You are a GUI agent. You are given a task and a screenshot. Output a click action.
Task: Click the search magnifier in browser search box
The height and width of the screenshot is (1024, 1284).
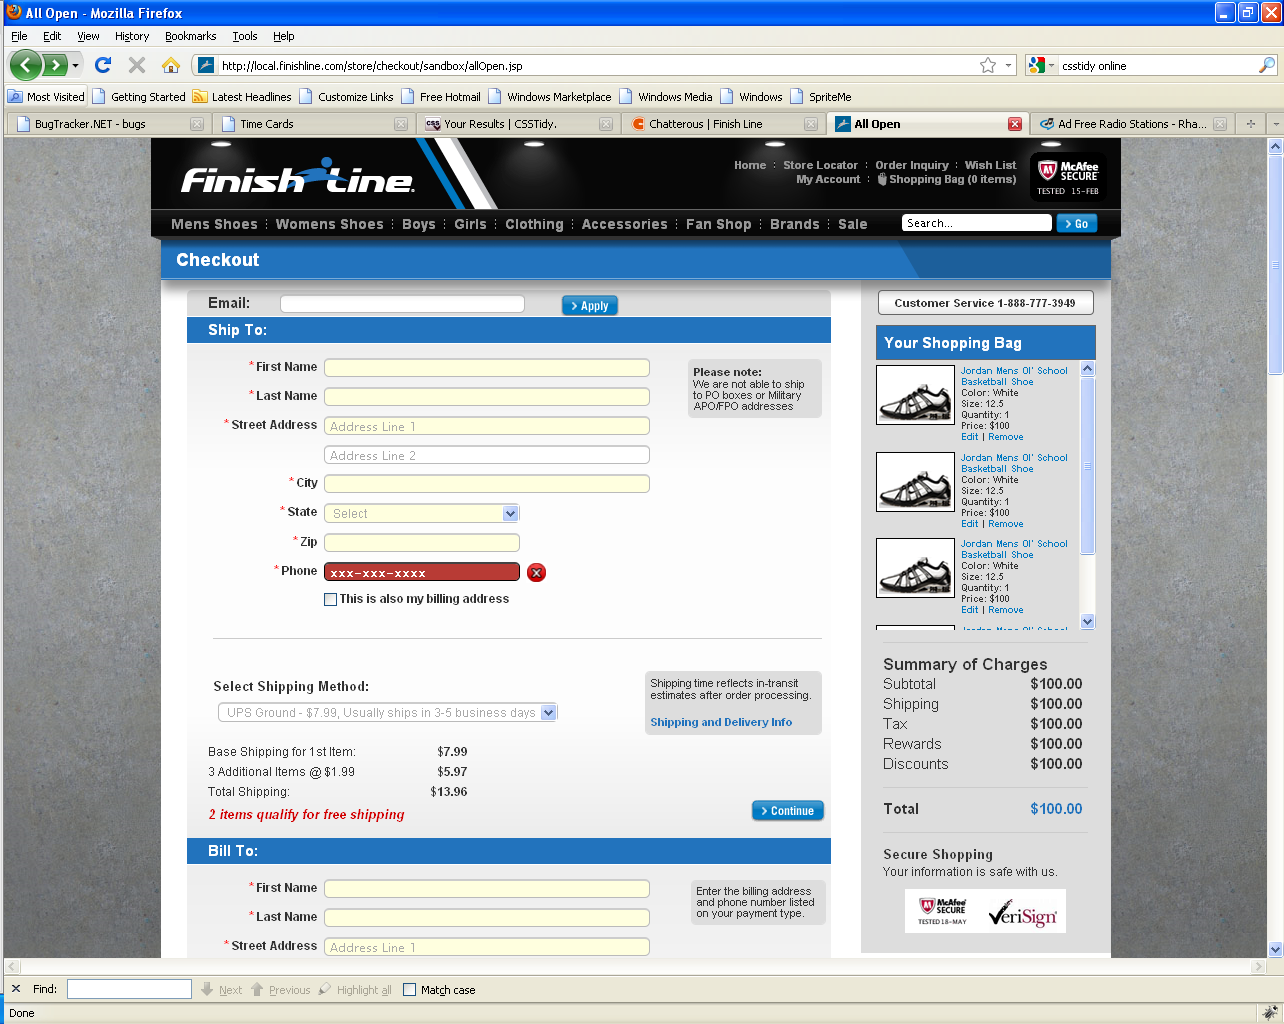(x=1266, y=65)
